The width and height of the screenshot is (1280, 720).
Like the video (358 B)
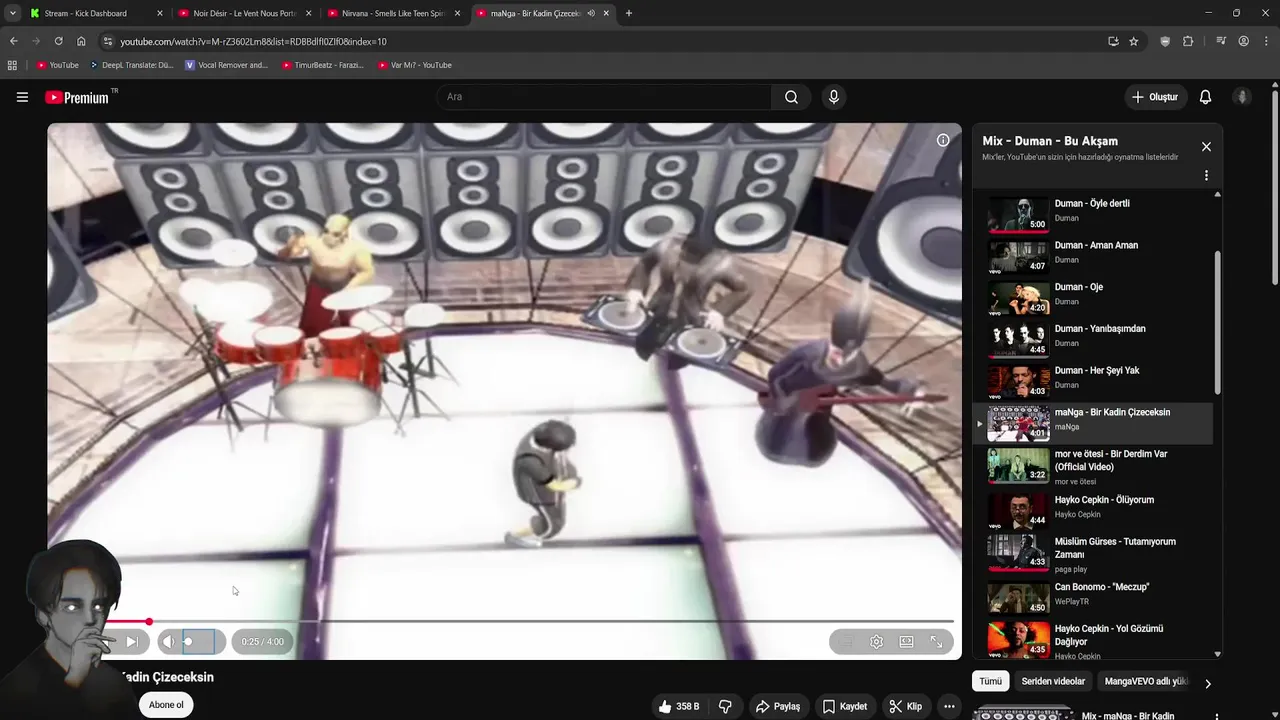(679, 706)
